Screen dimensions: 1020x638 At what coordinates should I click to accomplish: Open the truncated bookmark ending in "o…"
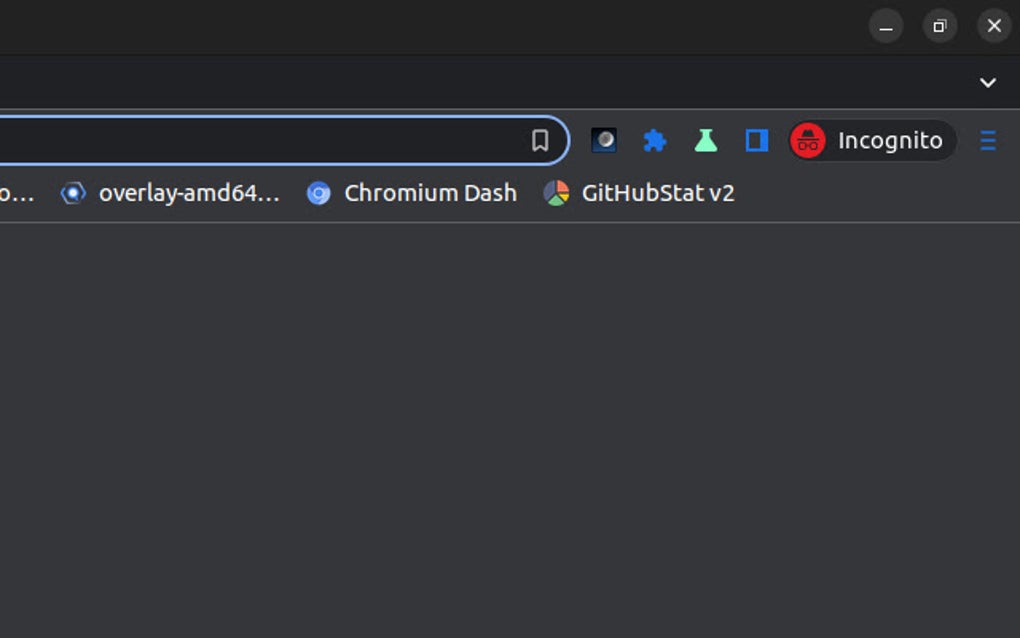[16, 193]
